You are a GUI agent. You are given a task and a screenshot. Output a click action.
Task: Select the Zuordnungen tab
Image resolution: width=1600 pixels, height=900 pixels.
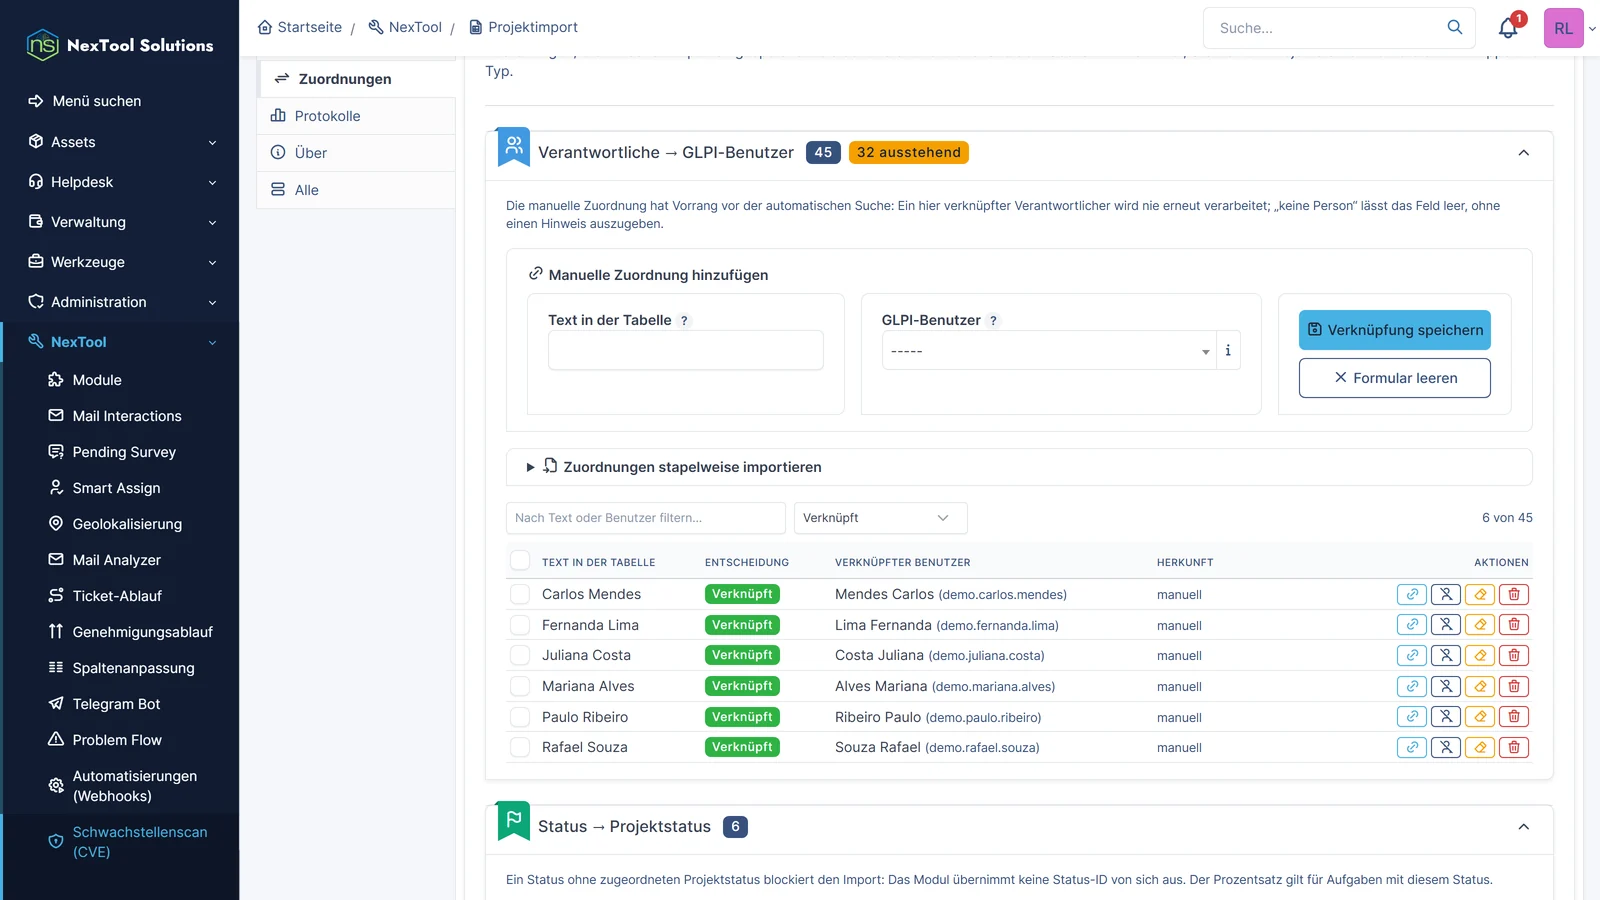tap(356, 79)
